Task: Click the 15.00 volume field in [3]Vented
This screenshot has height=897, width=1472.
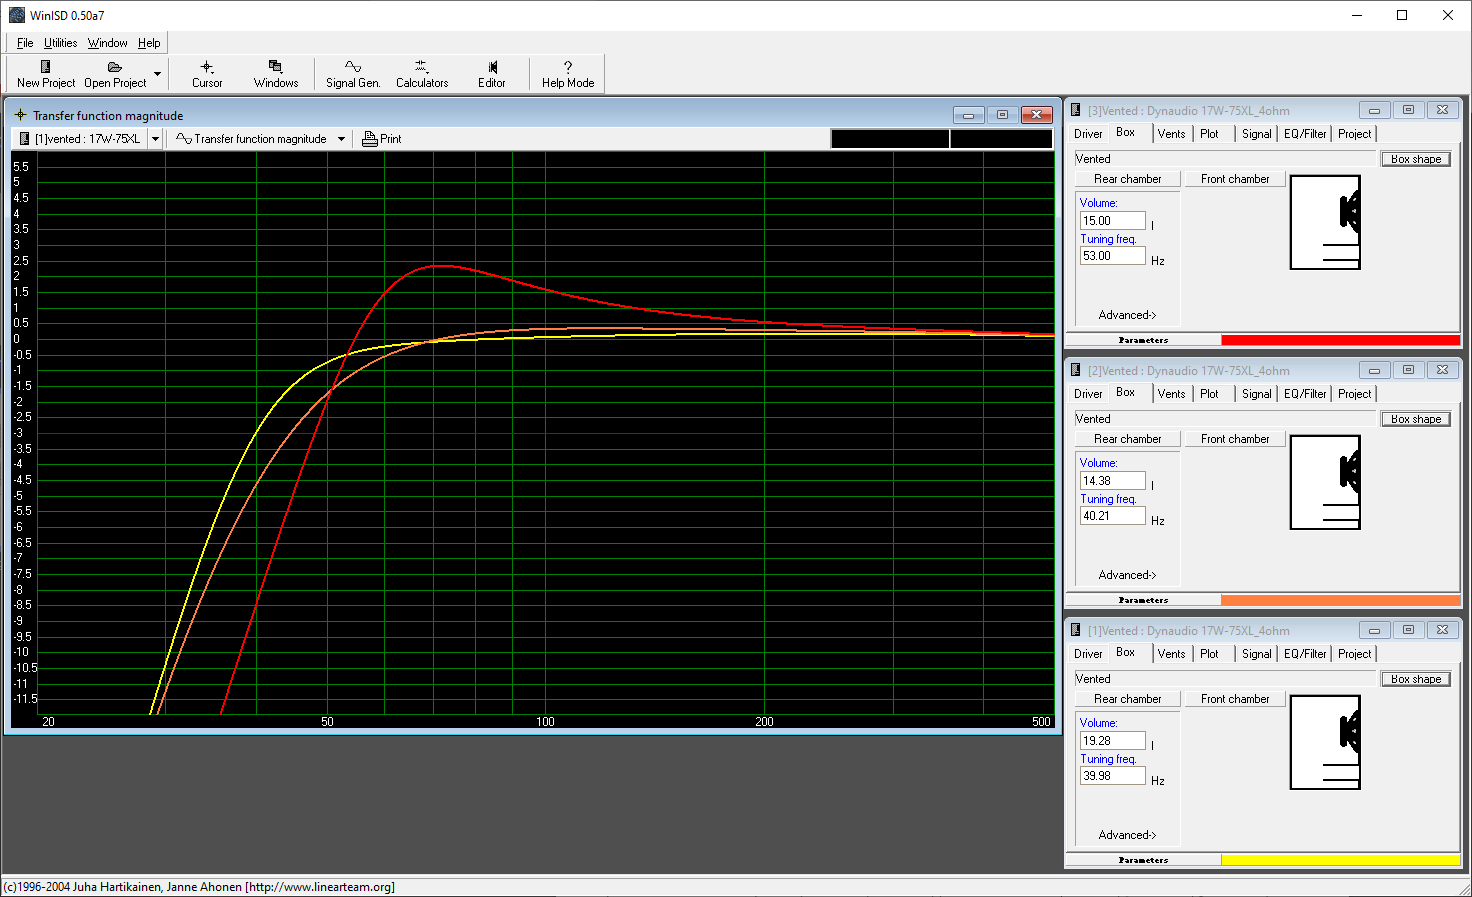Action: 1112,221
